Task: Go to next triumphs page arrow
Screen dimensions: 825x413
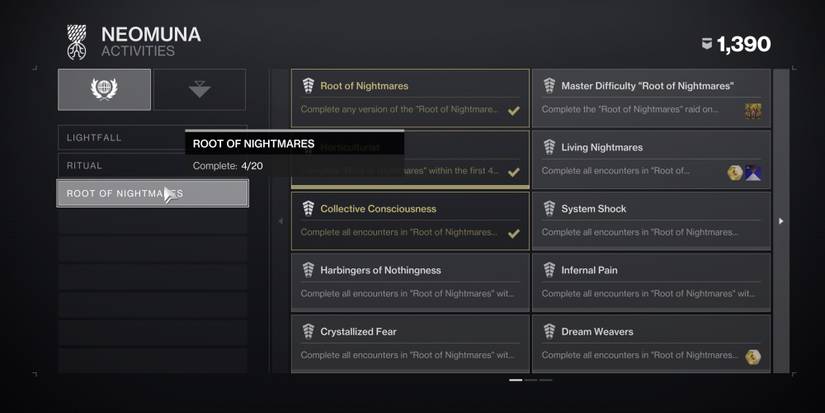Action: [781, 221]
